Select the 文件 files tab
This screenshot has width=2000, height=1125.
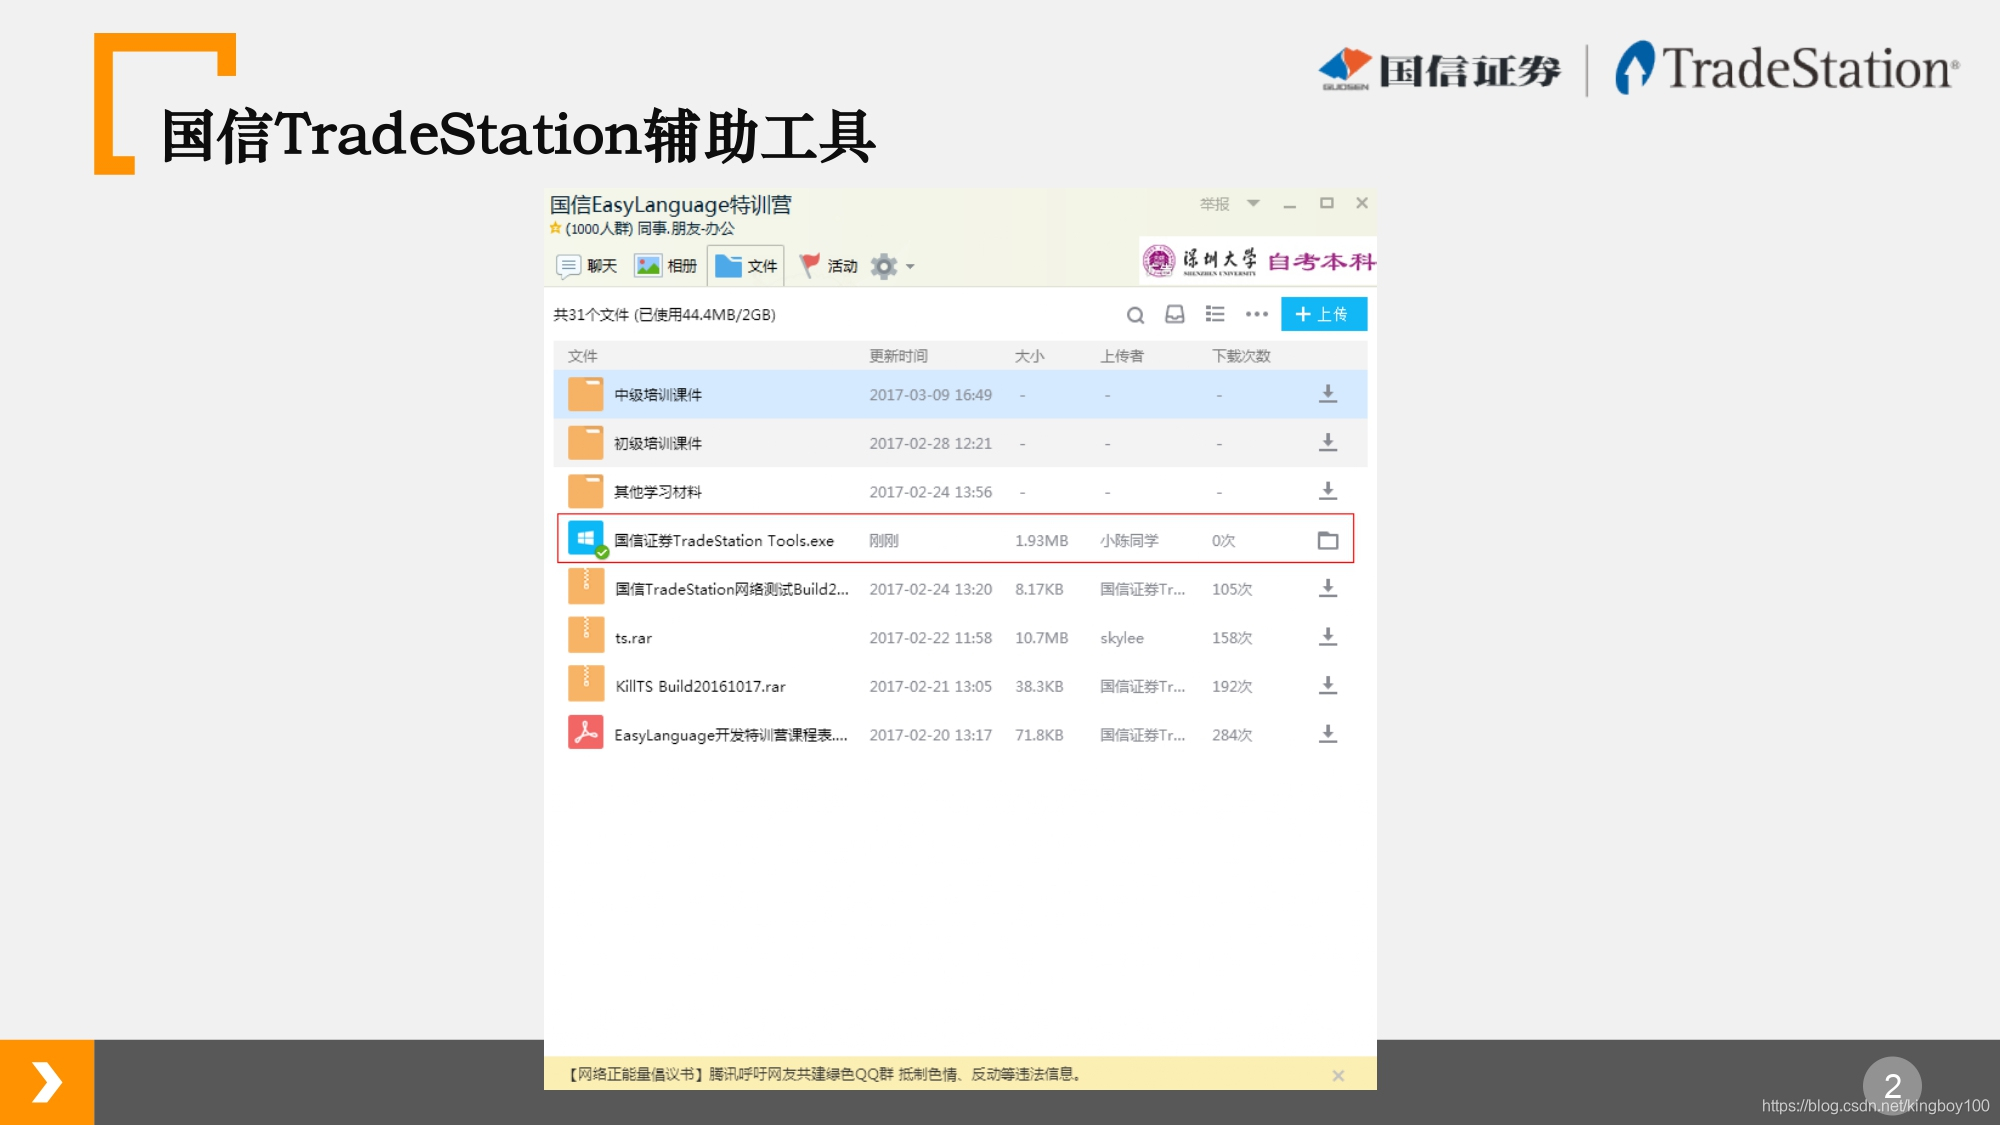[x=746, y=266]
